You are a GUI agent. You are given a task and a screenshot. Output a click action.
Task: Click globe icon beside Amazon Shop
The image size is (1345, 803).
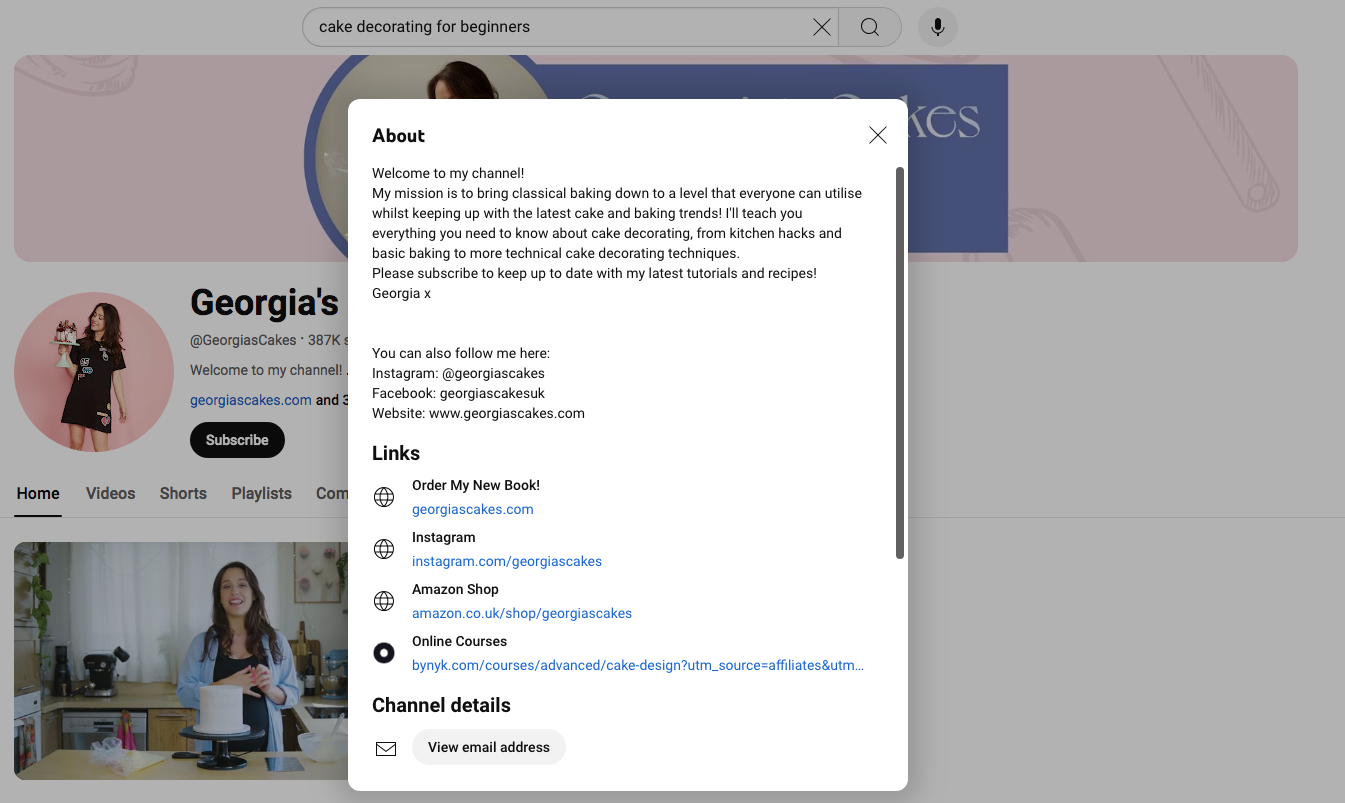click(384, 601)
